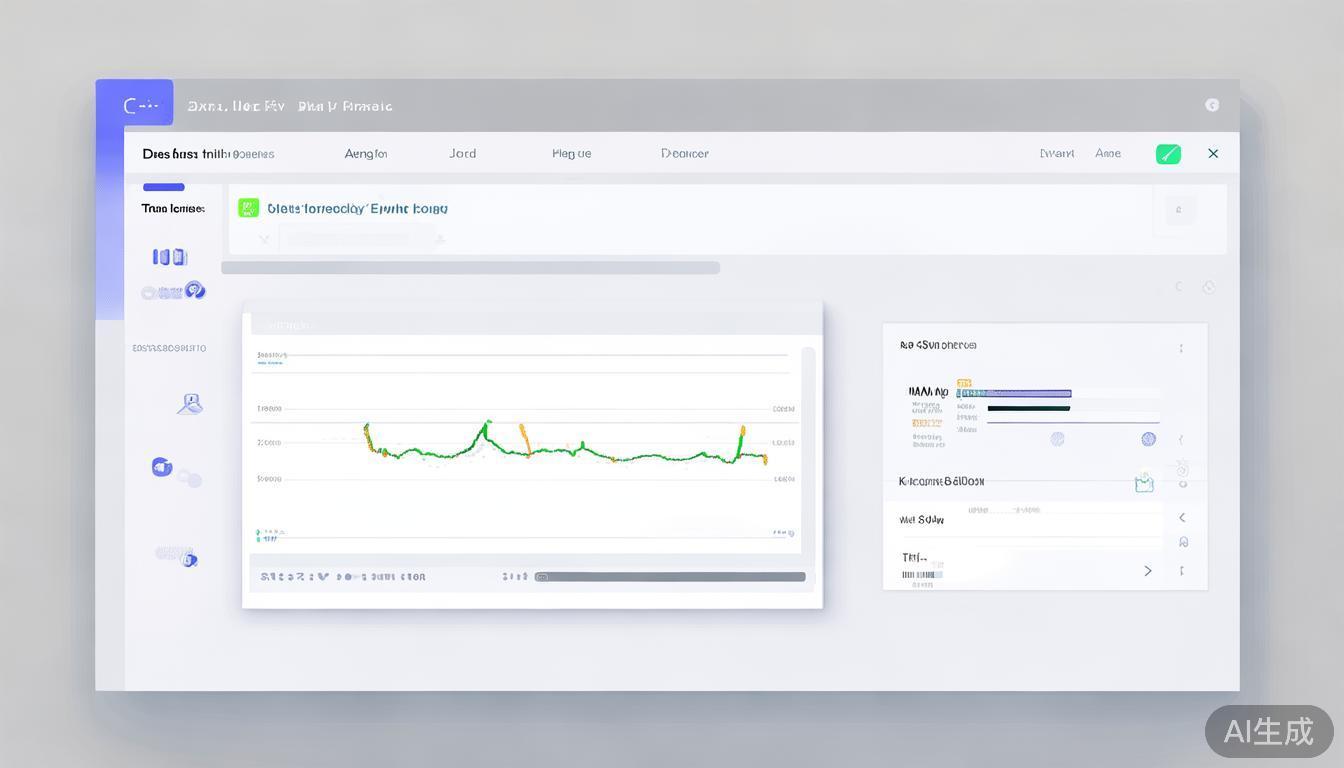Click the green square icon beside the page heading
1344x768 pixels.
tap(248, 208)
